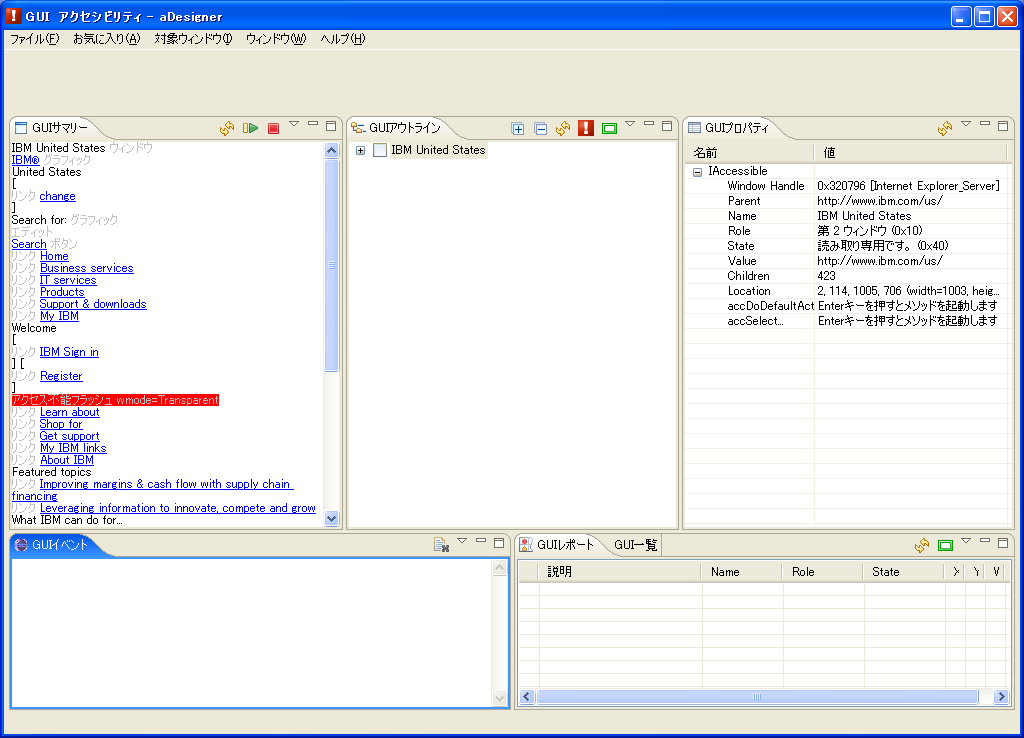The image size is (1024, 738).
Task: Open the 対象ウィンドウ menu
Action: pos(193,39)
